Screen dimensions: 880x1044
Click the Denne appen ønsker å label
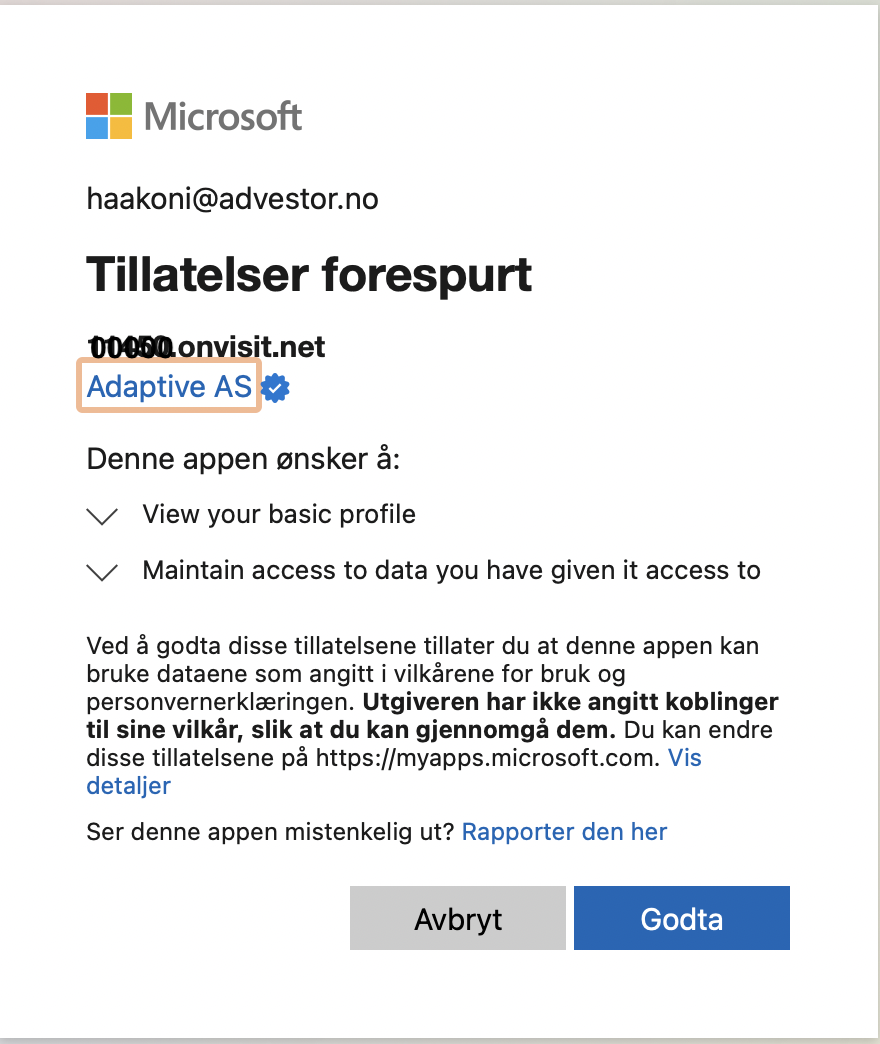[x=243, y=459]
